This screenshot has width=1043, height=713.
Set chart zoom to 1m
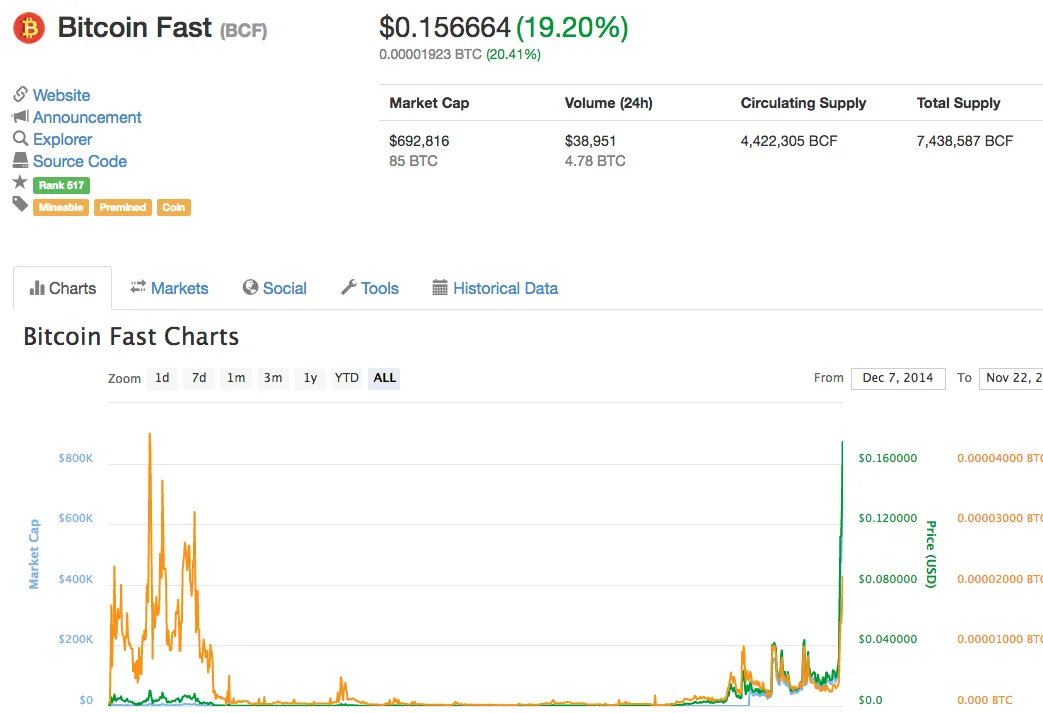click(236, 378)
